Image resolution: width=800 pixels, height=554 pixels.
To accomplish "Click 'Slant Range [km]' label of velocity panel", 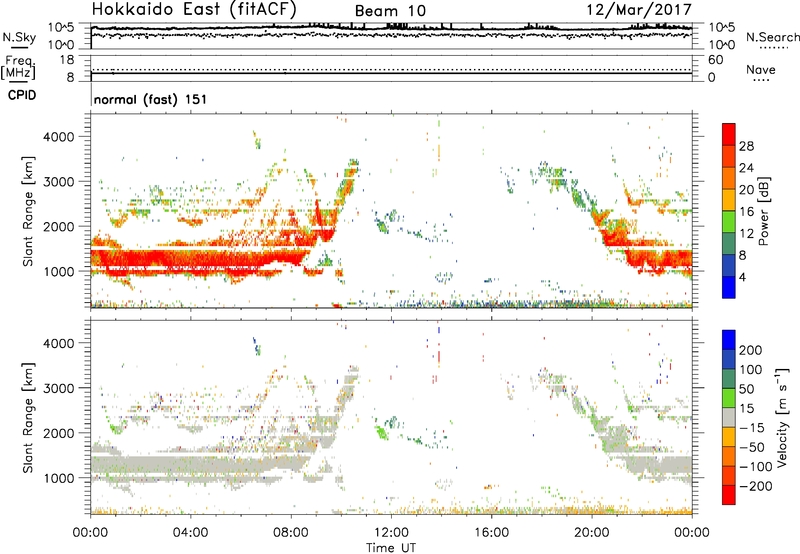I will coord(28,418).
